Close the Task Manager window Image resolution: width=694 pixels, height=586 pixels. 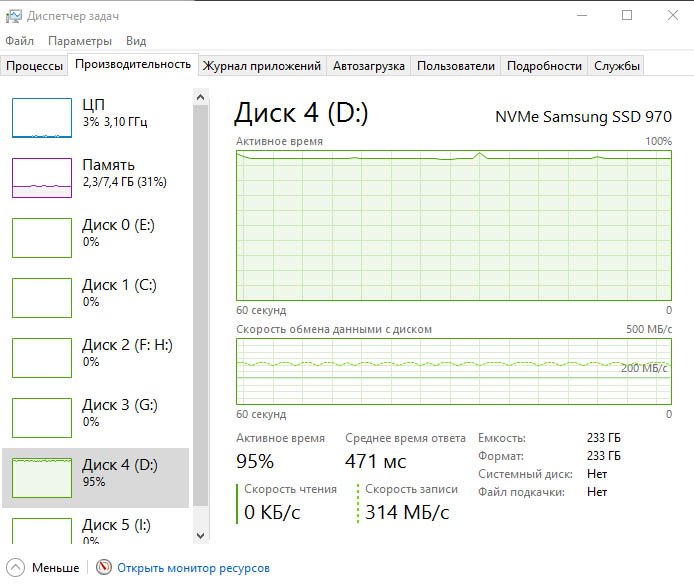click(x=673, y=15)
